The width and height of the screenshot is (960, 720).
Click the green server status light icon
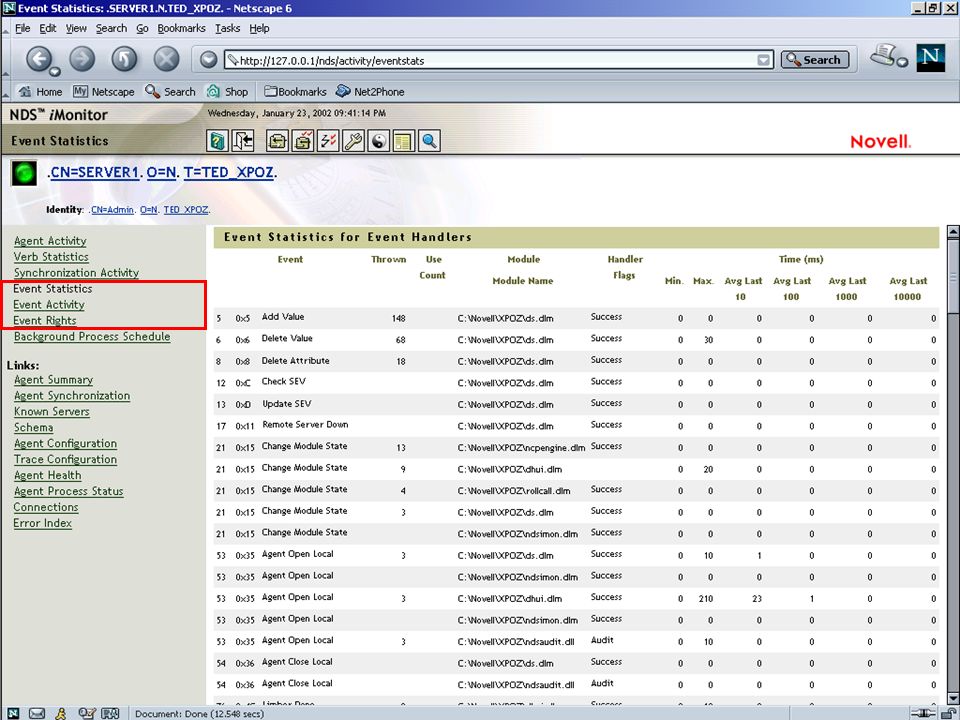24,173
